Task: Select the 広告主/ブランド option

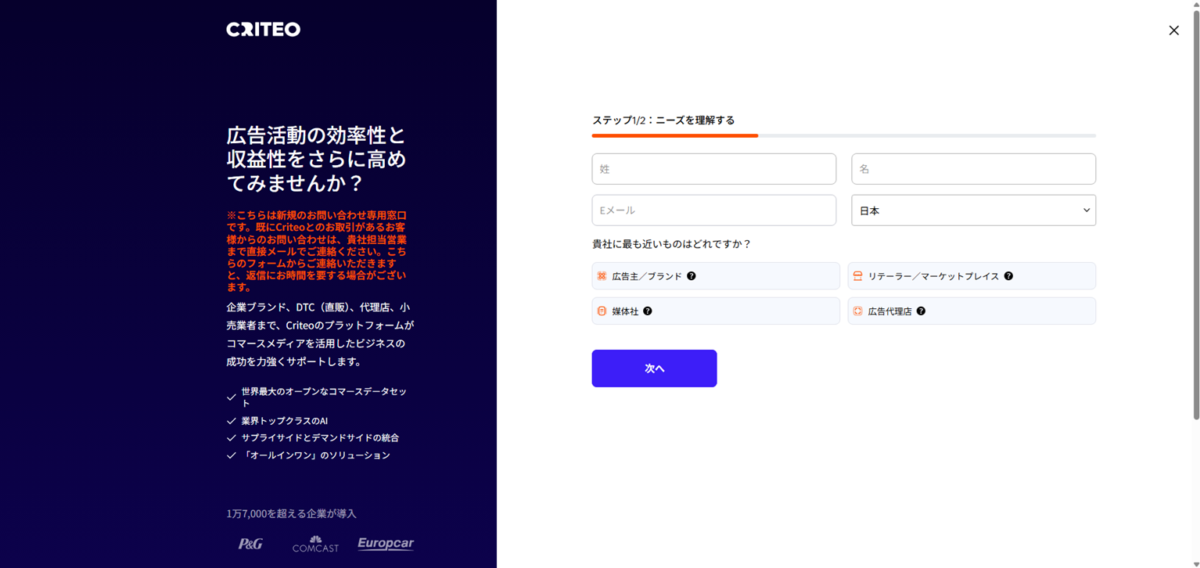Action: [x=716, y=276]
